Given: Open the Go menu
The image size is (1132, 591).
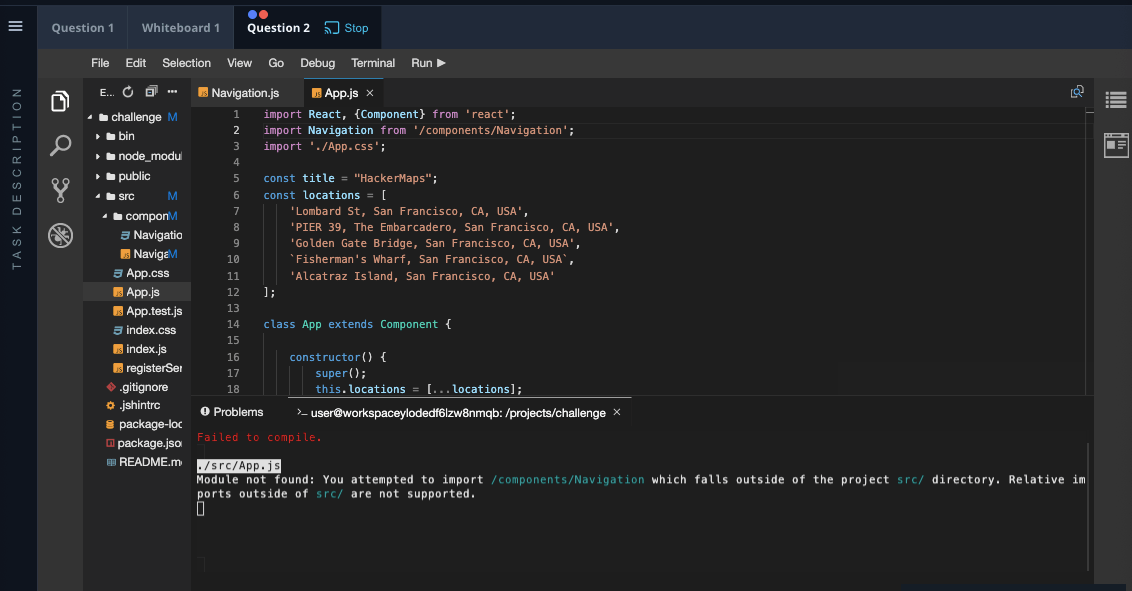Looking at the screenshot, I should click(x=276, y=63).
